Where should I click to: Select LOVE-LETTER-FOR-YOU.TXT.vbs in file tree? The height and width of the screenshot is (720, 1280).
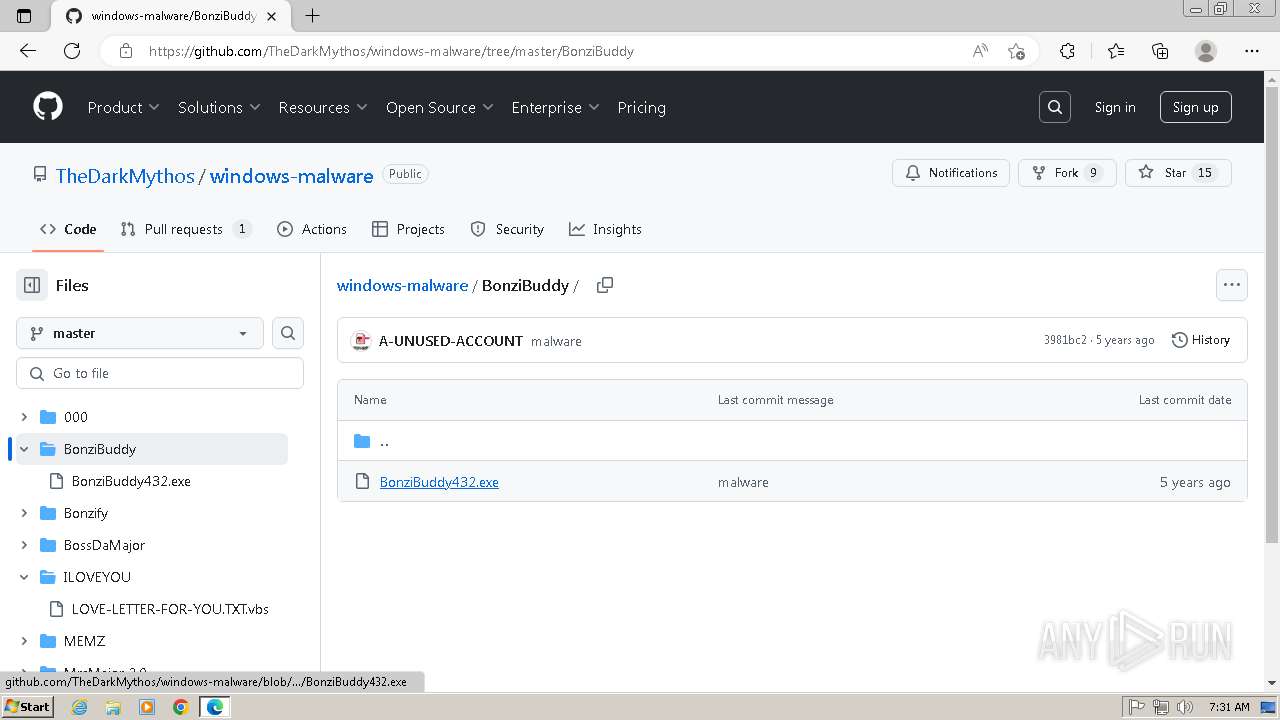pyautogui.click(x=170, y=609)
